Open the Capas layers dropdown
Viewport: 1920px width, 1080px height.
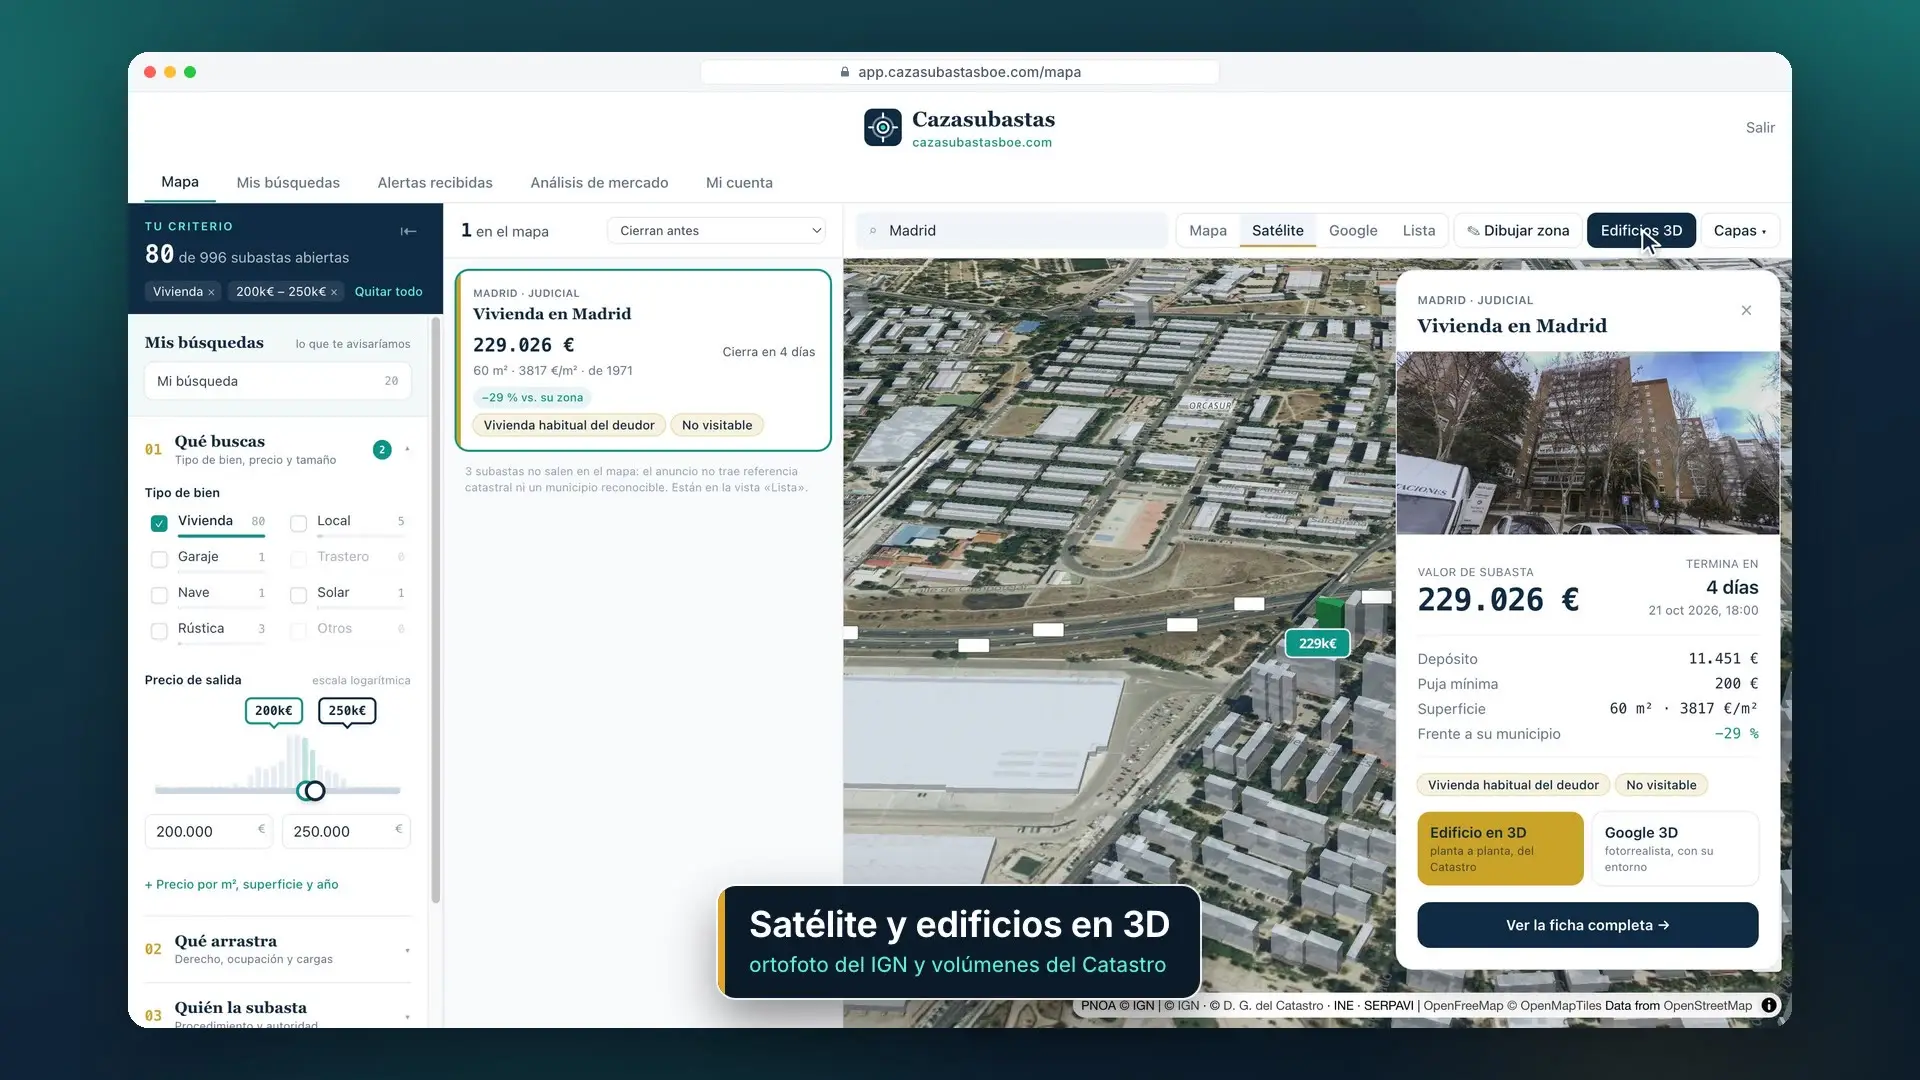(x=1740, y=231)
